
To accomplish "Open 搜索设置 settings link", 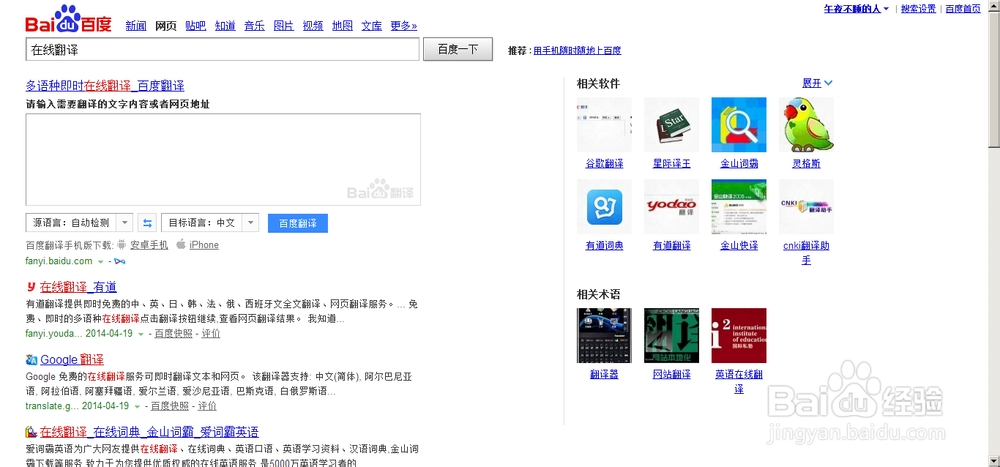I will 918,9.
